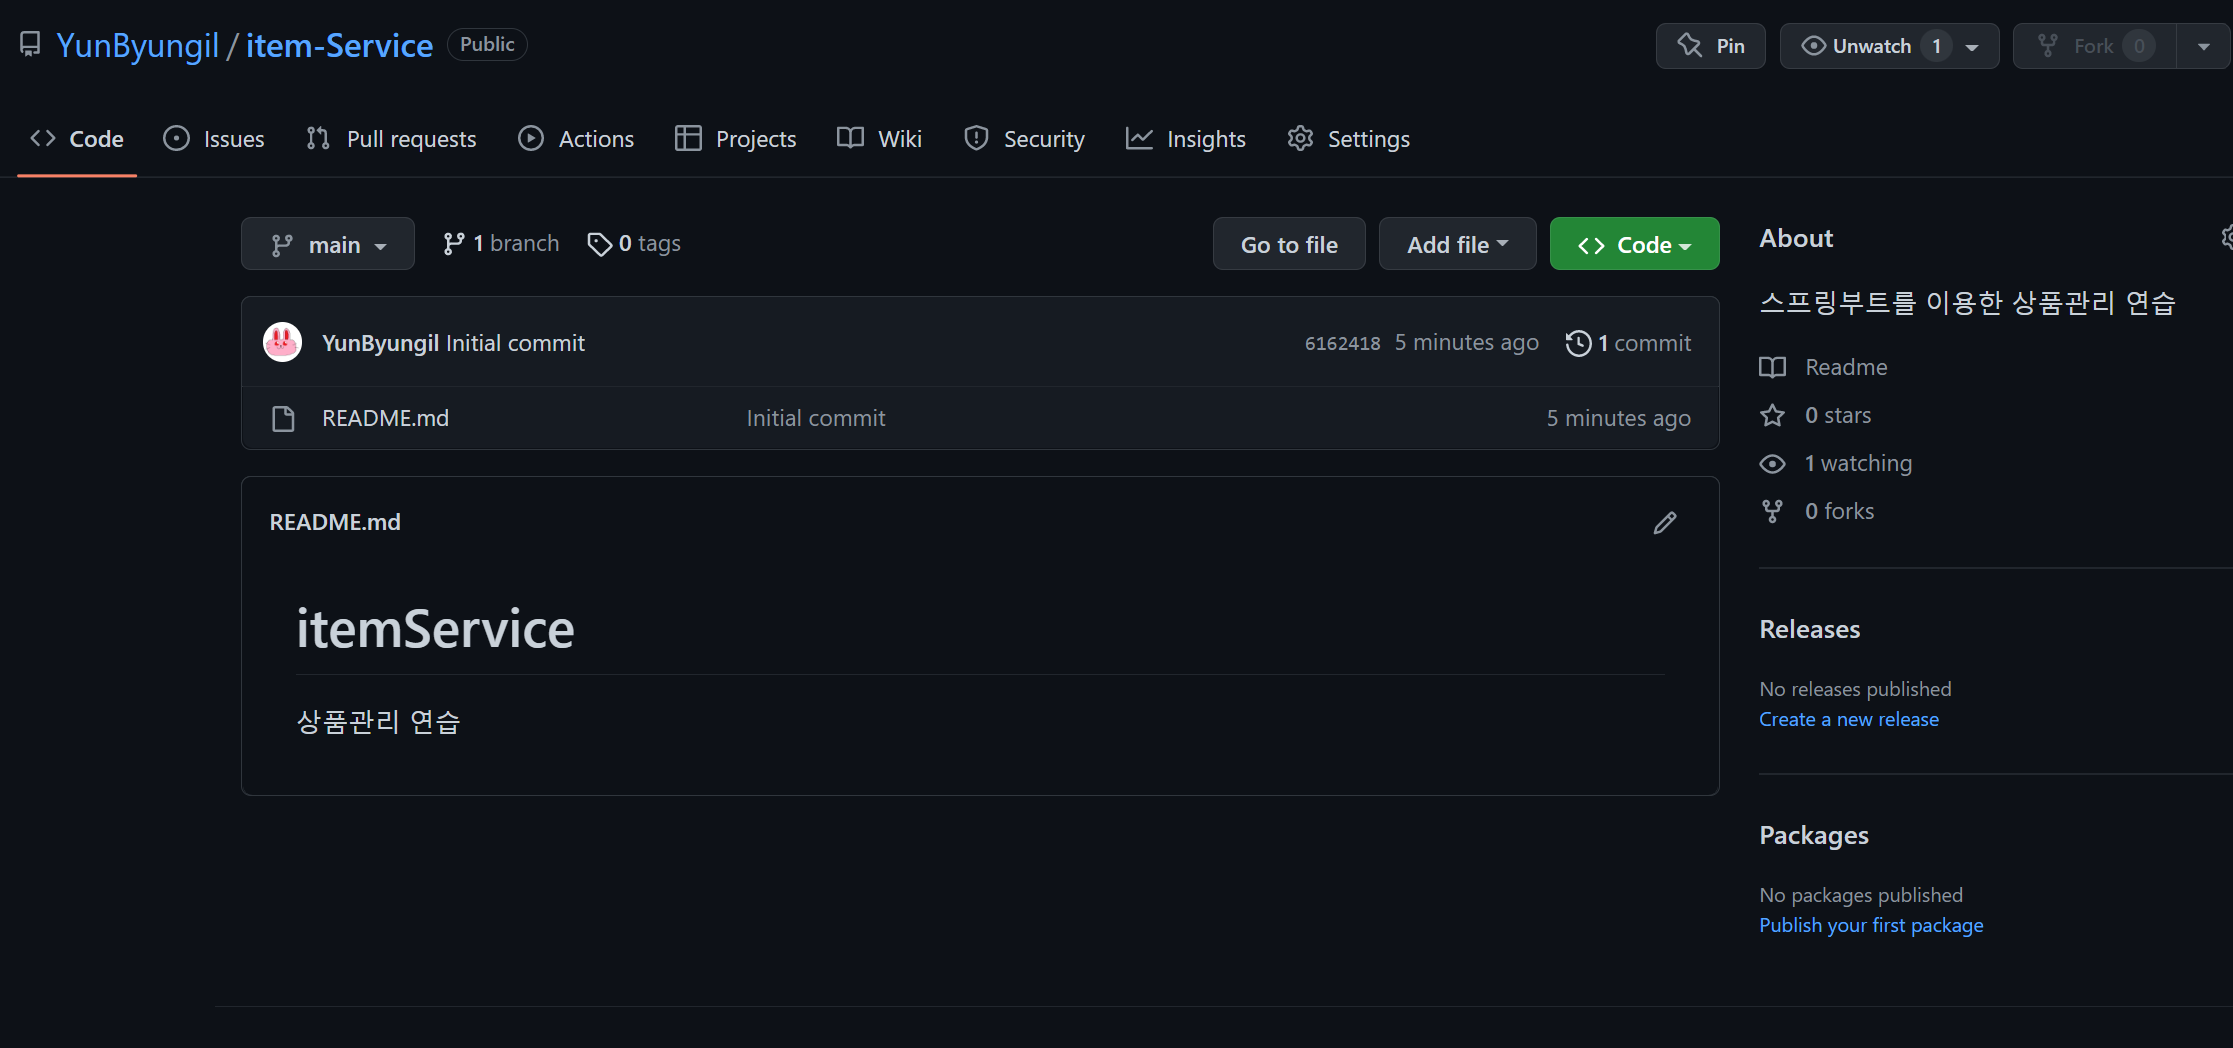Click the Go to file button
Screen dimensions: 2233x1048
coord(1289,244)
